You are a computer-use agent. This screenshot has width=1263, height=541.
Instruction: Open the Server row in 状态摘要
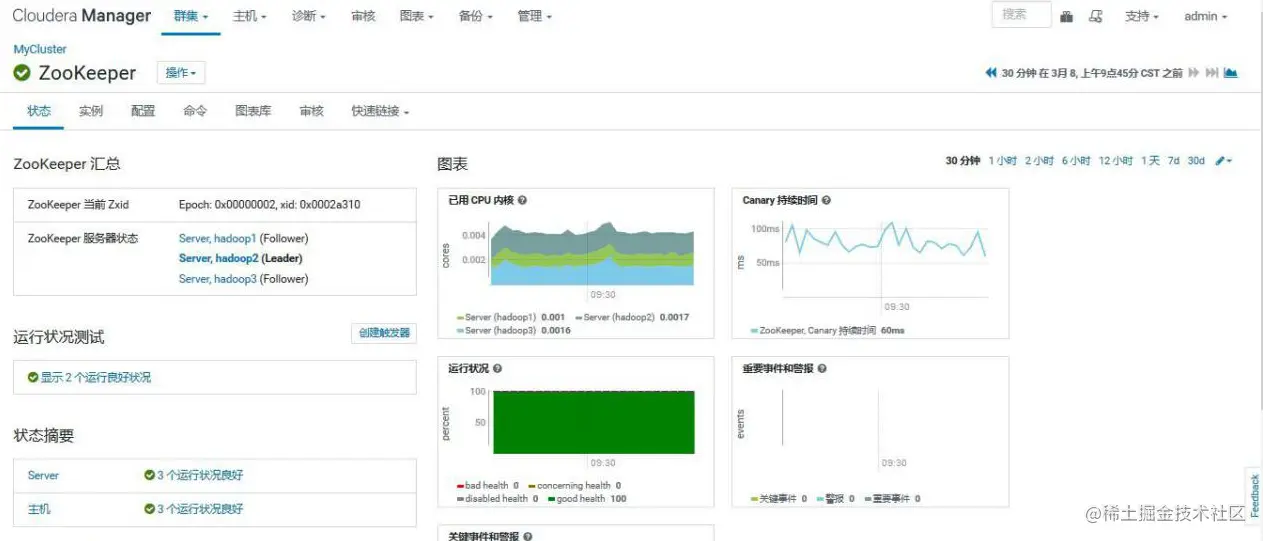43,475
